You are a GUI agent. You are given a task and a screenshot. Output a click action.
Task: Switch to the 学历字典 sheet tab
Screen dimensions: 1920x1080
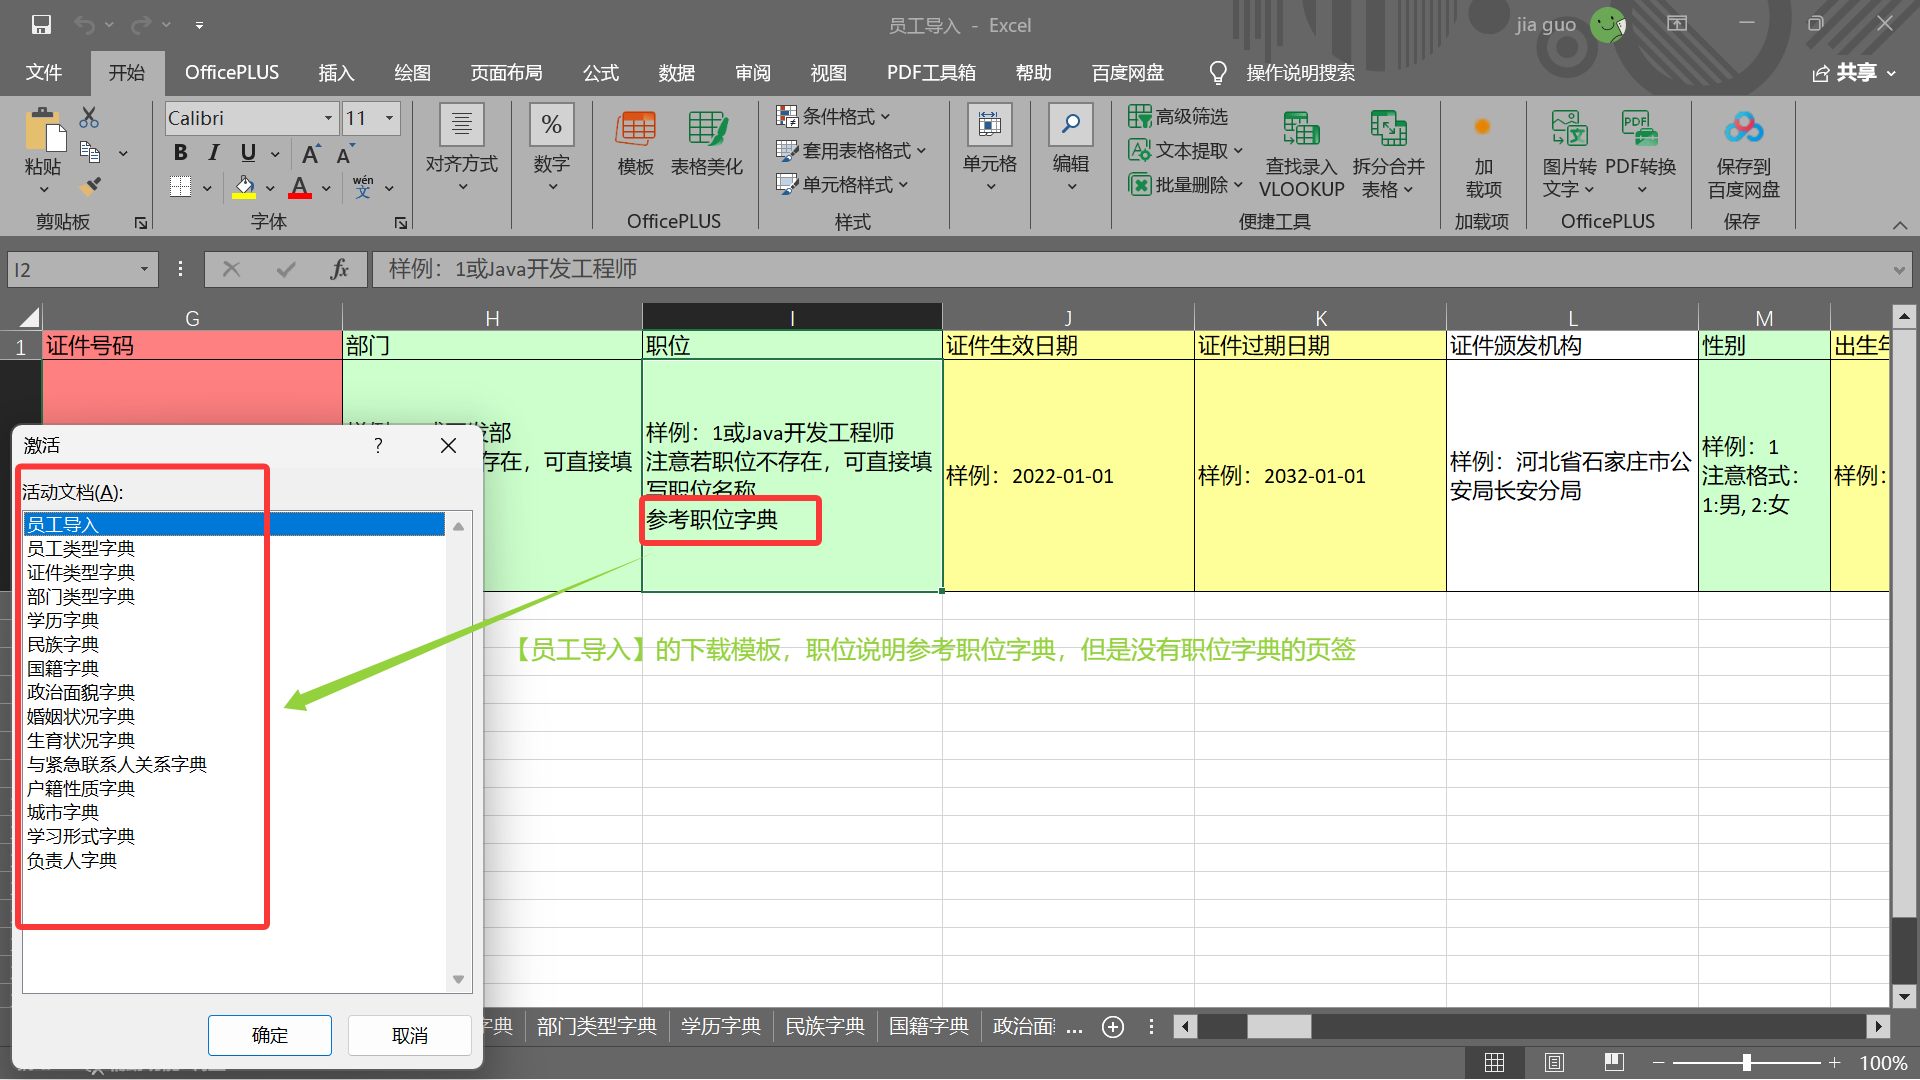[720, 1027]
